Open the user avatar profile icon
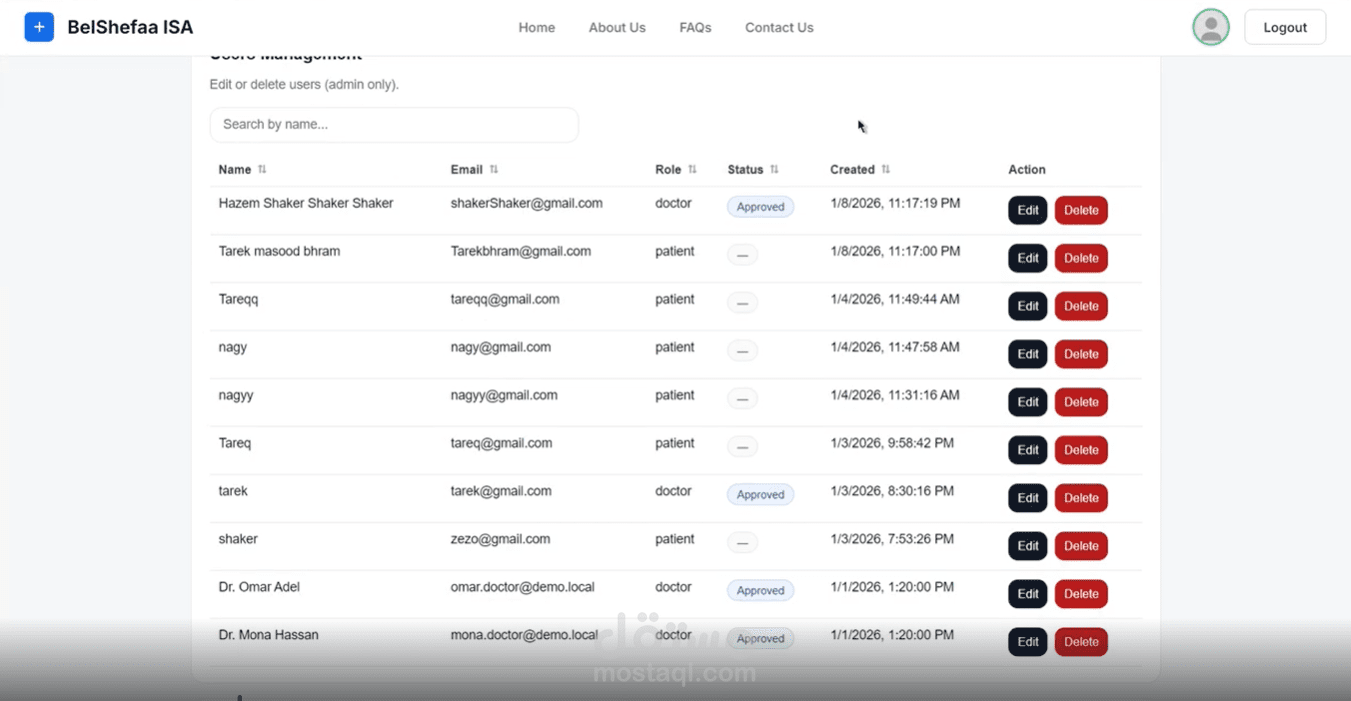 pos(1211,27)
